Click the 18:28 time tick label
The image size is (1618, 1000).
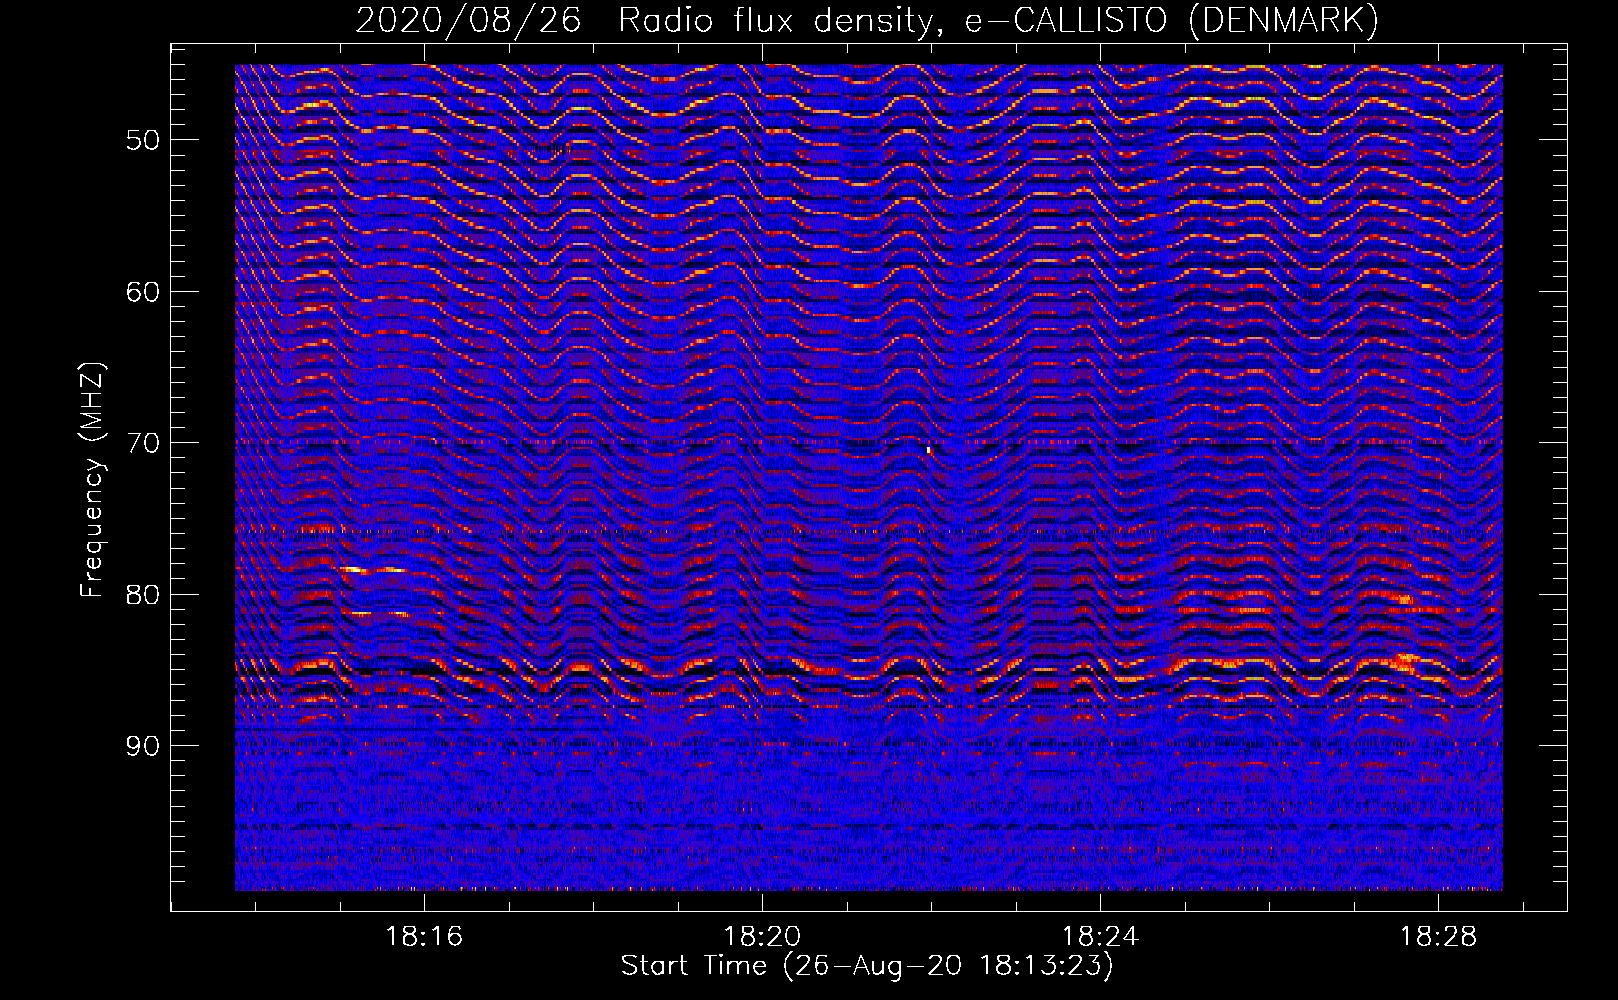point(1438,937)
